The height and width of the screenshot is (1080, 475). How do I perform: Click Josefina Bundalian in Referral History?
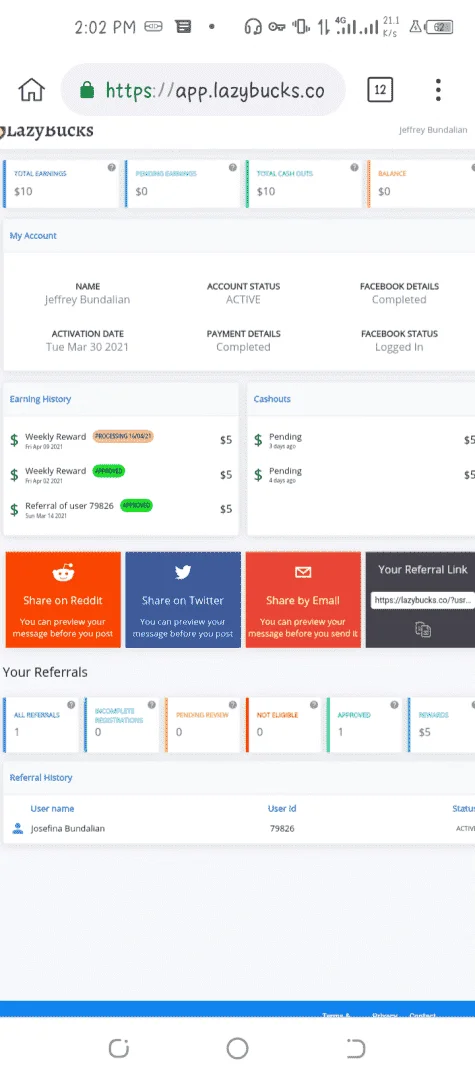point(67,828)
